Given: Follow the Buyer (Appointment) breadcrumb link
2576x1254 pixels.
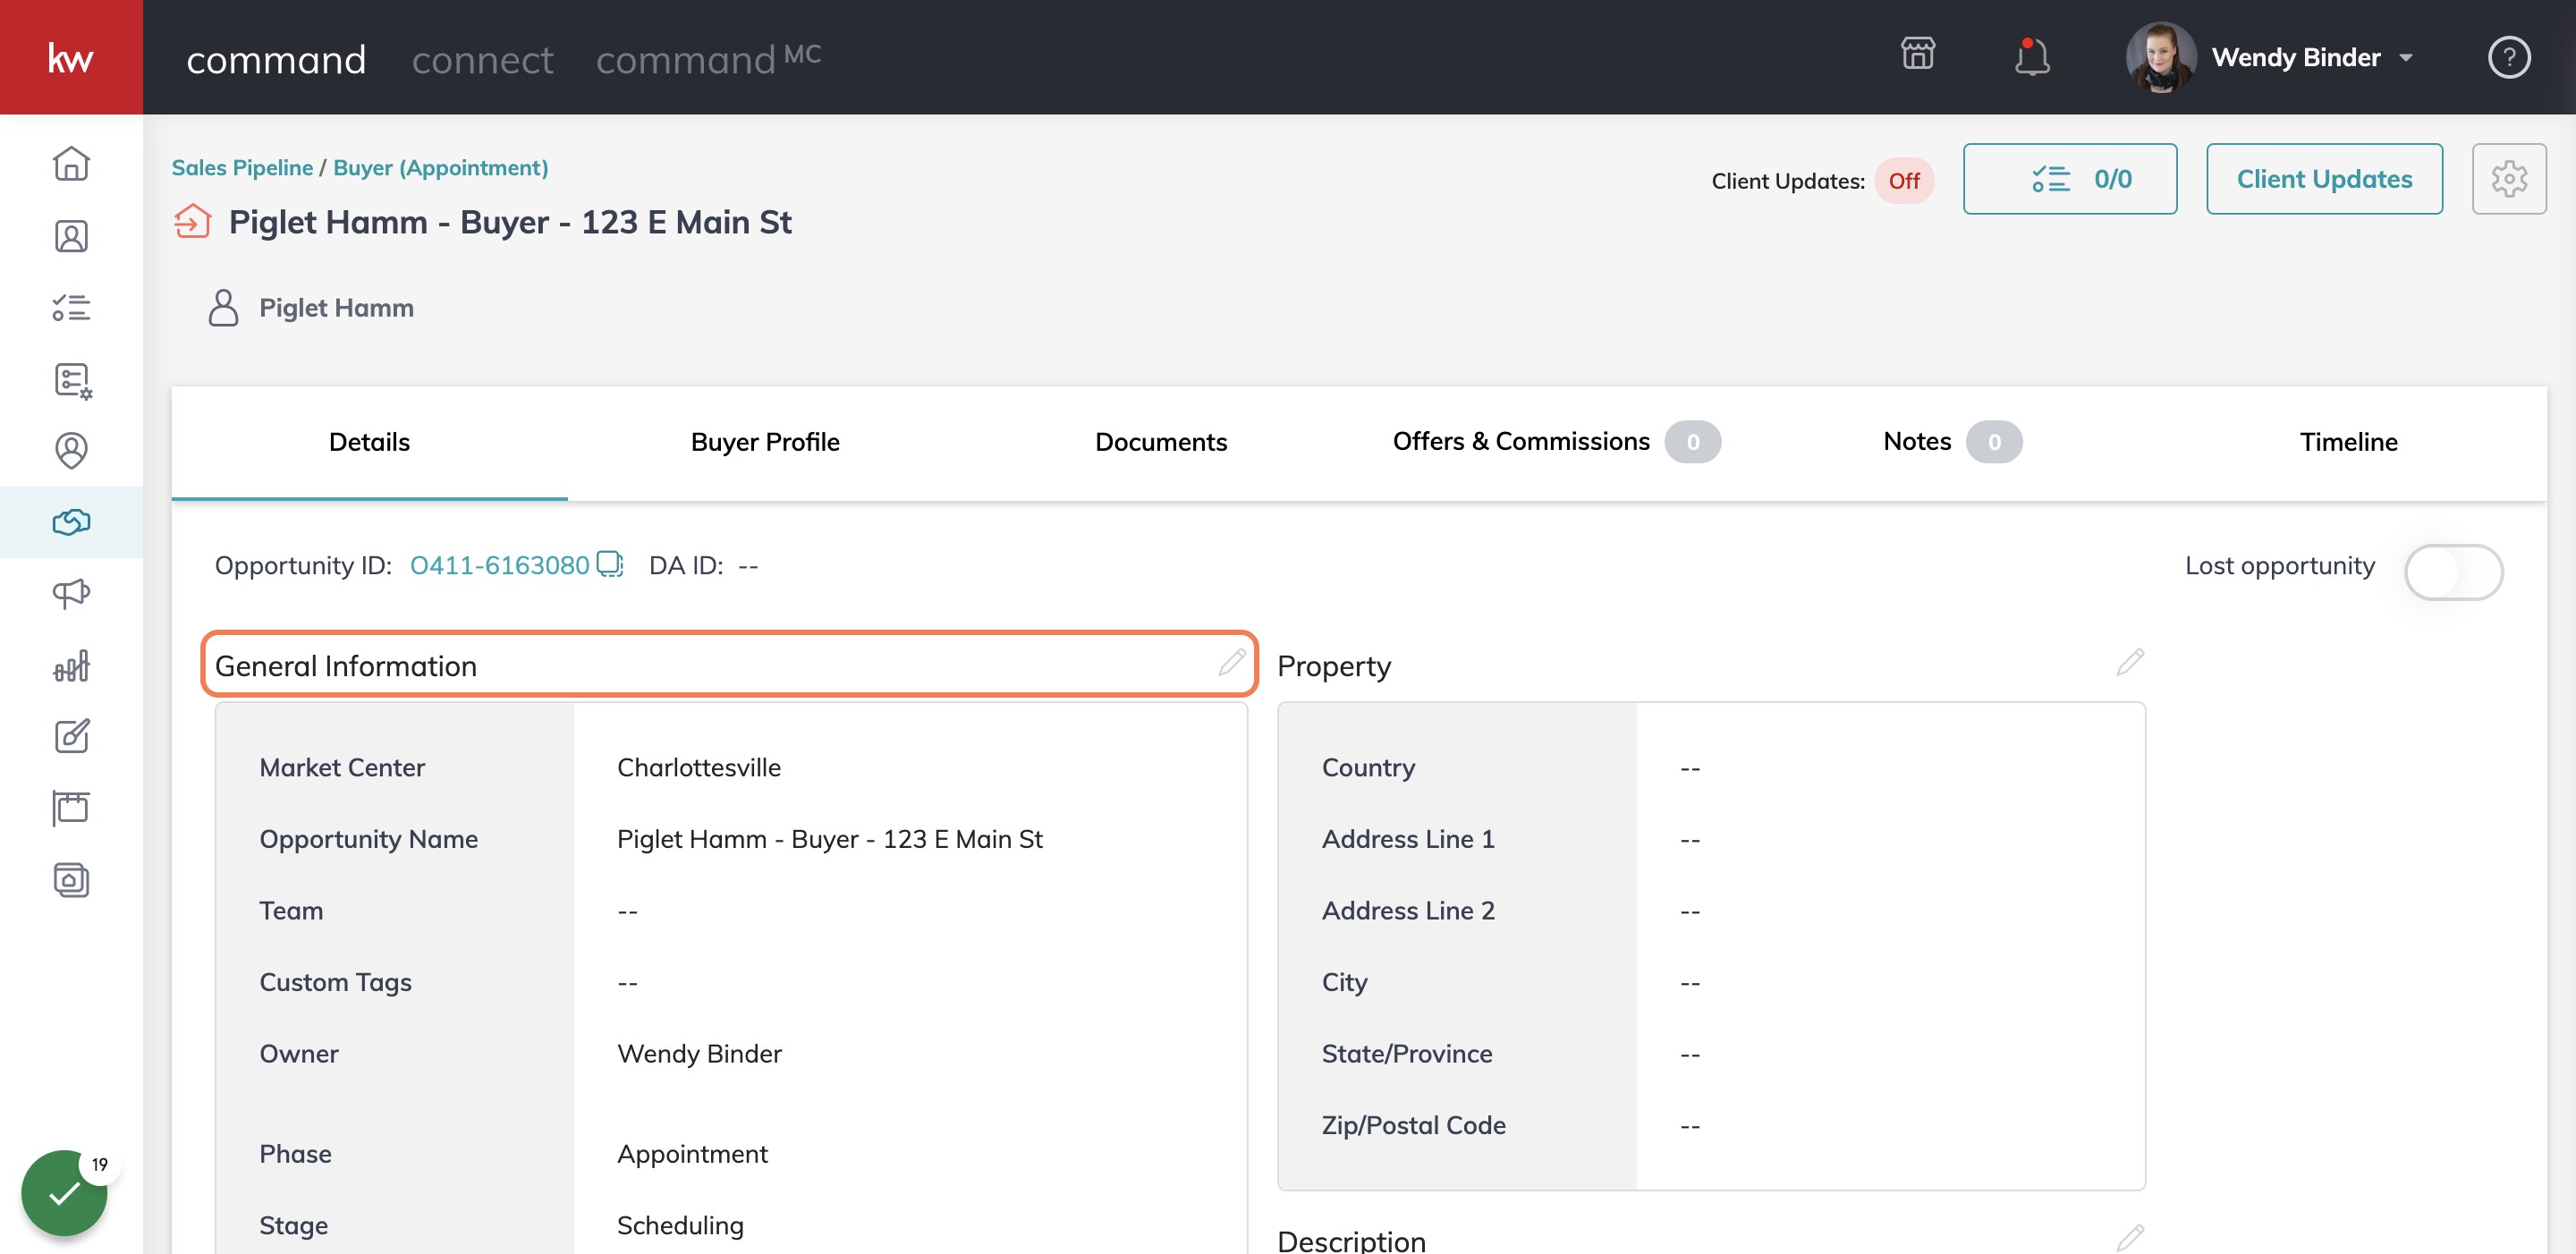Looking at the screenshot, I should [440, 168].
